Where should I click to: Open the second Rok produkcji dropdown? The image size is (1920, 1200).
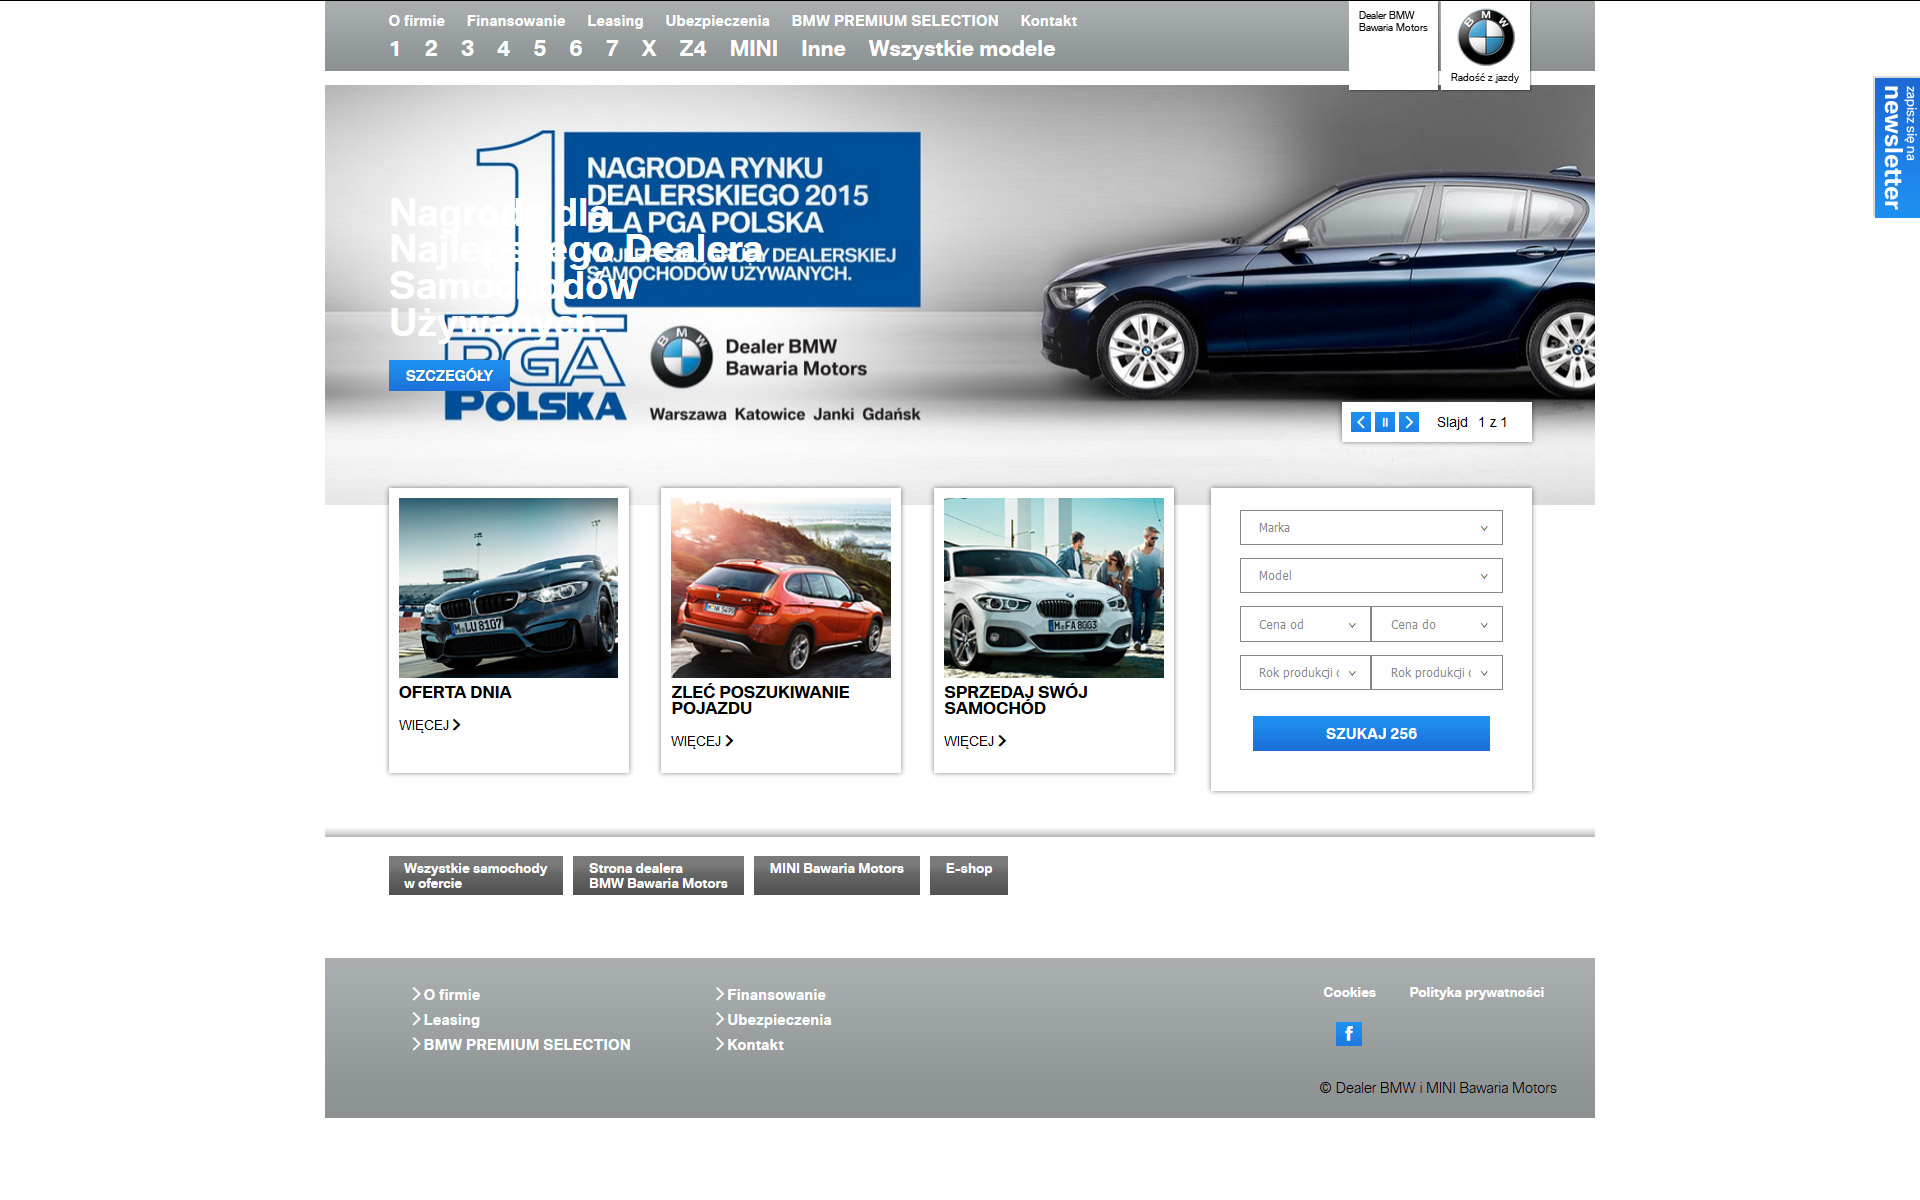[1437, 672]
